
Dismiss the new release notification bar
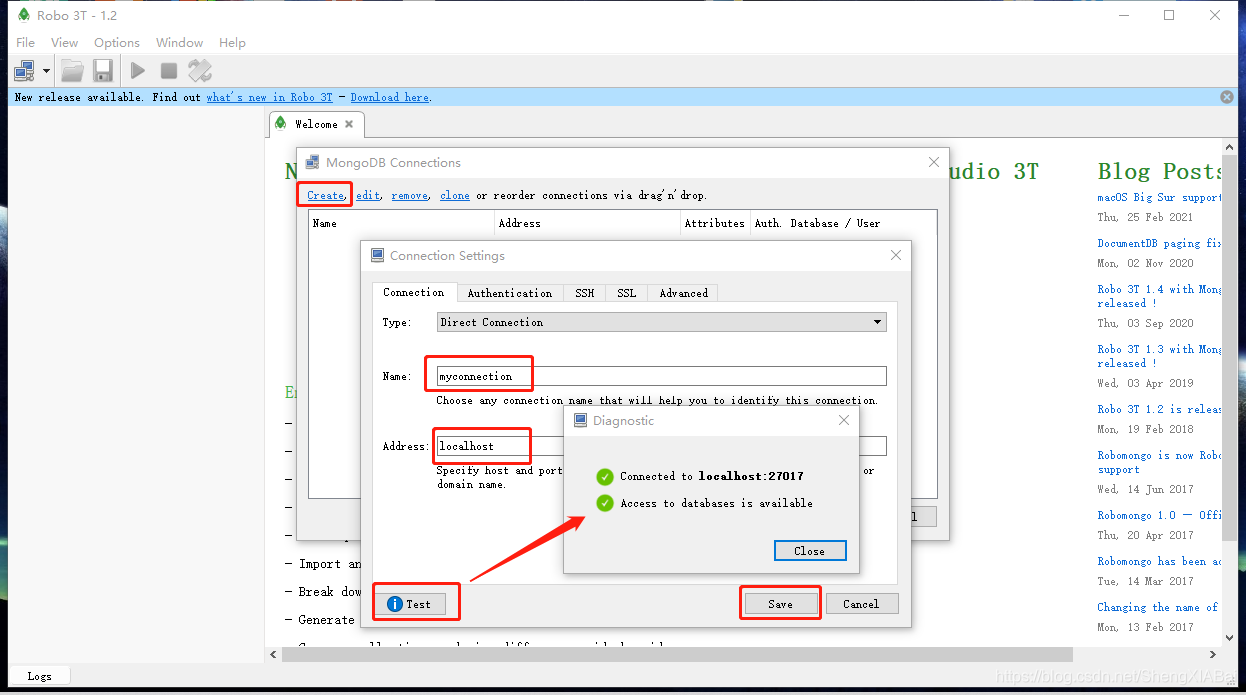pos(1227,97)
